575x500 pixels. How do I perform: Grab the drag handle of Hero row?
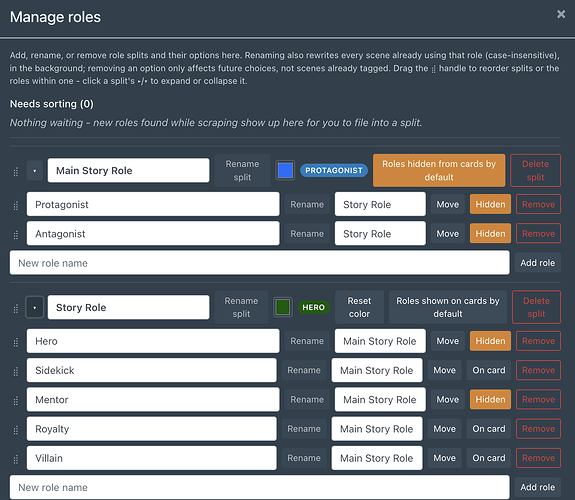[16, 342]
